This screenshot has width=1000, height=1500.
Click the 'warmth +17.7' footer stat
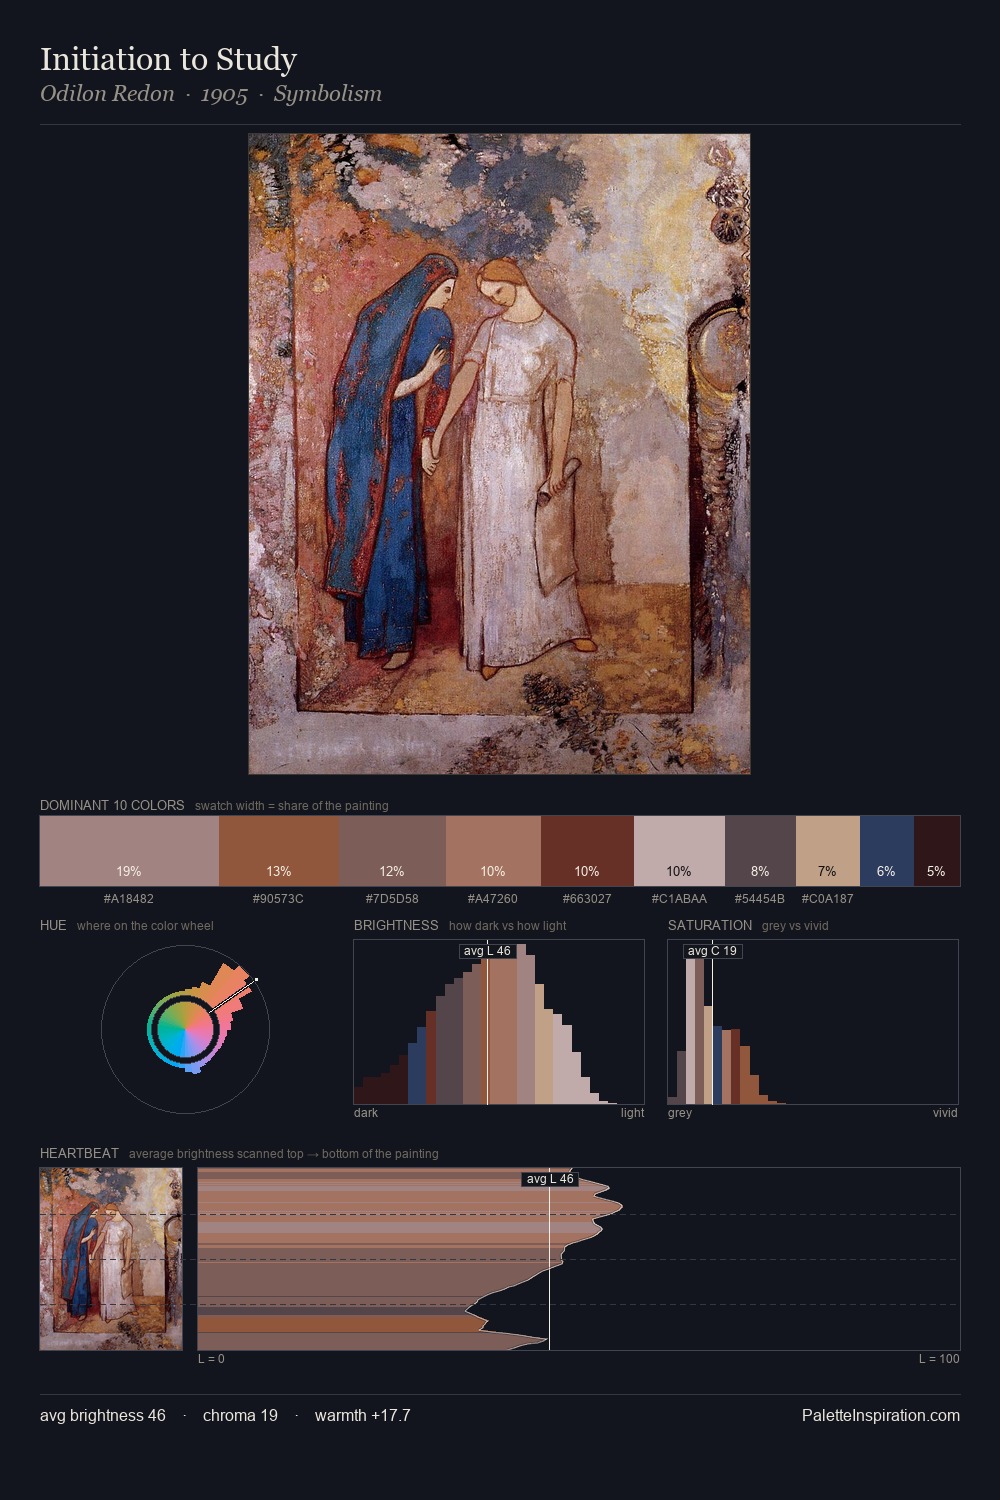[363, 1415]
